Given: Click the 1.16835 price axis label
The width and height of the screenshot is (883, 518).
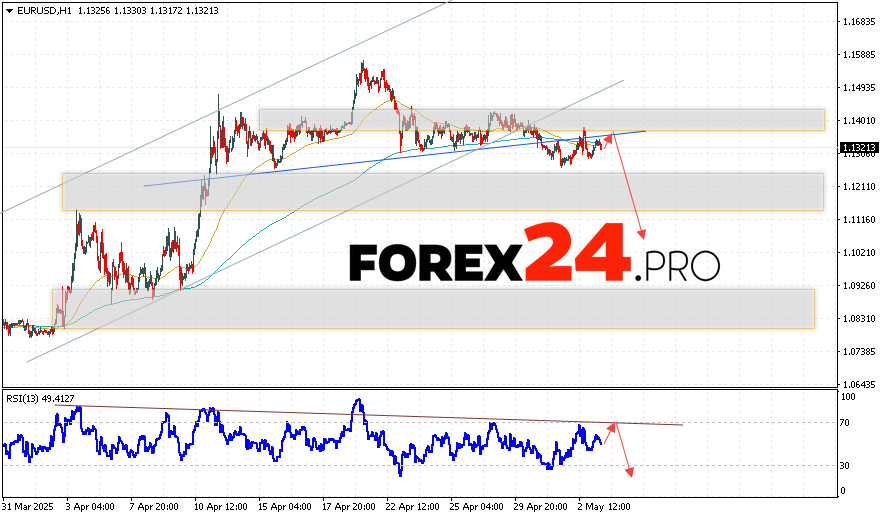Looking at the screenshot, I should 859,22.
